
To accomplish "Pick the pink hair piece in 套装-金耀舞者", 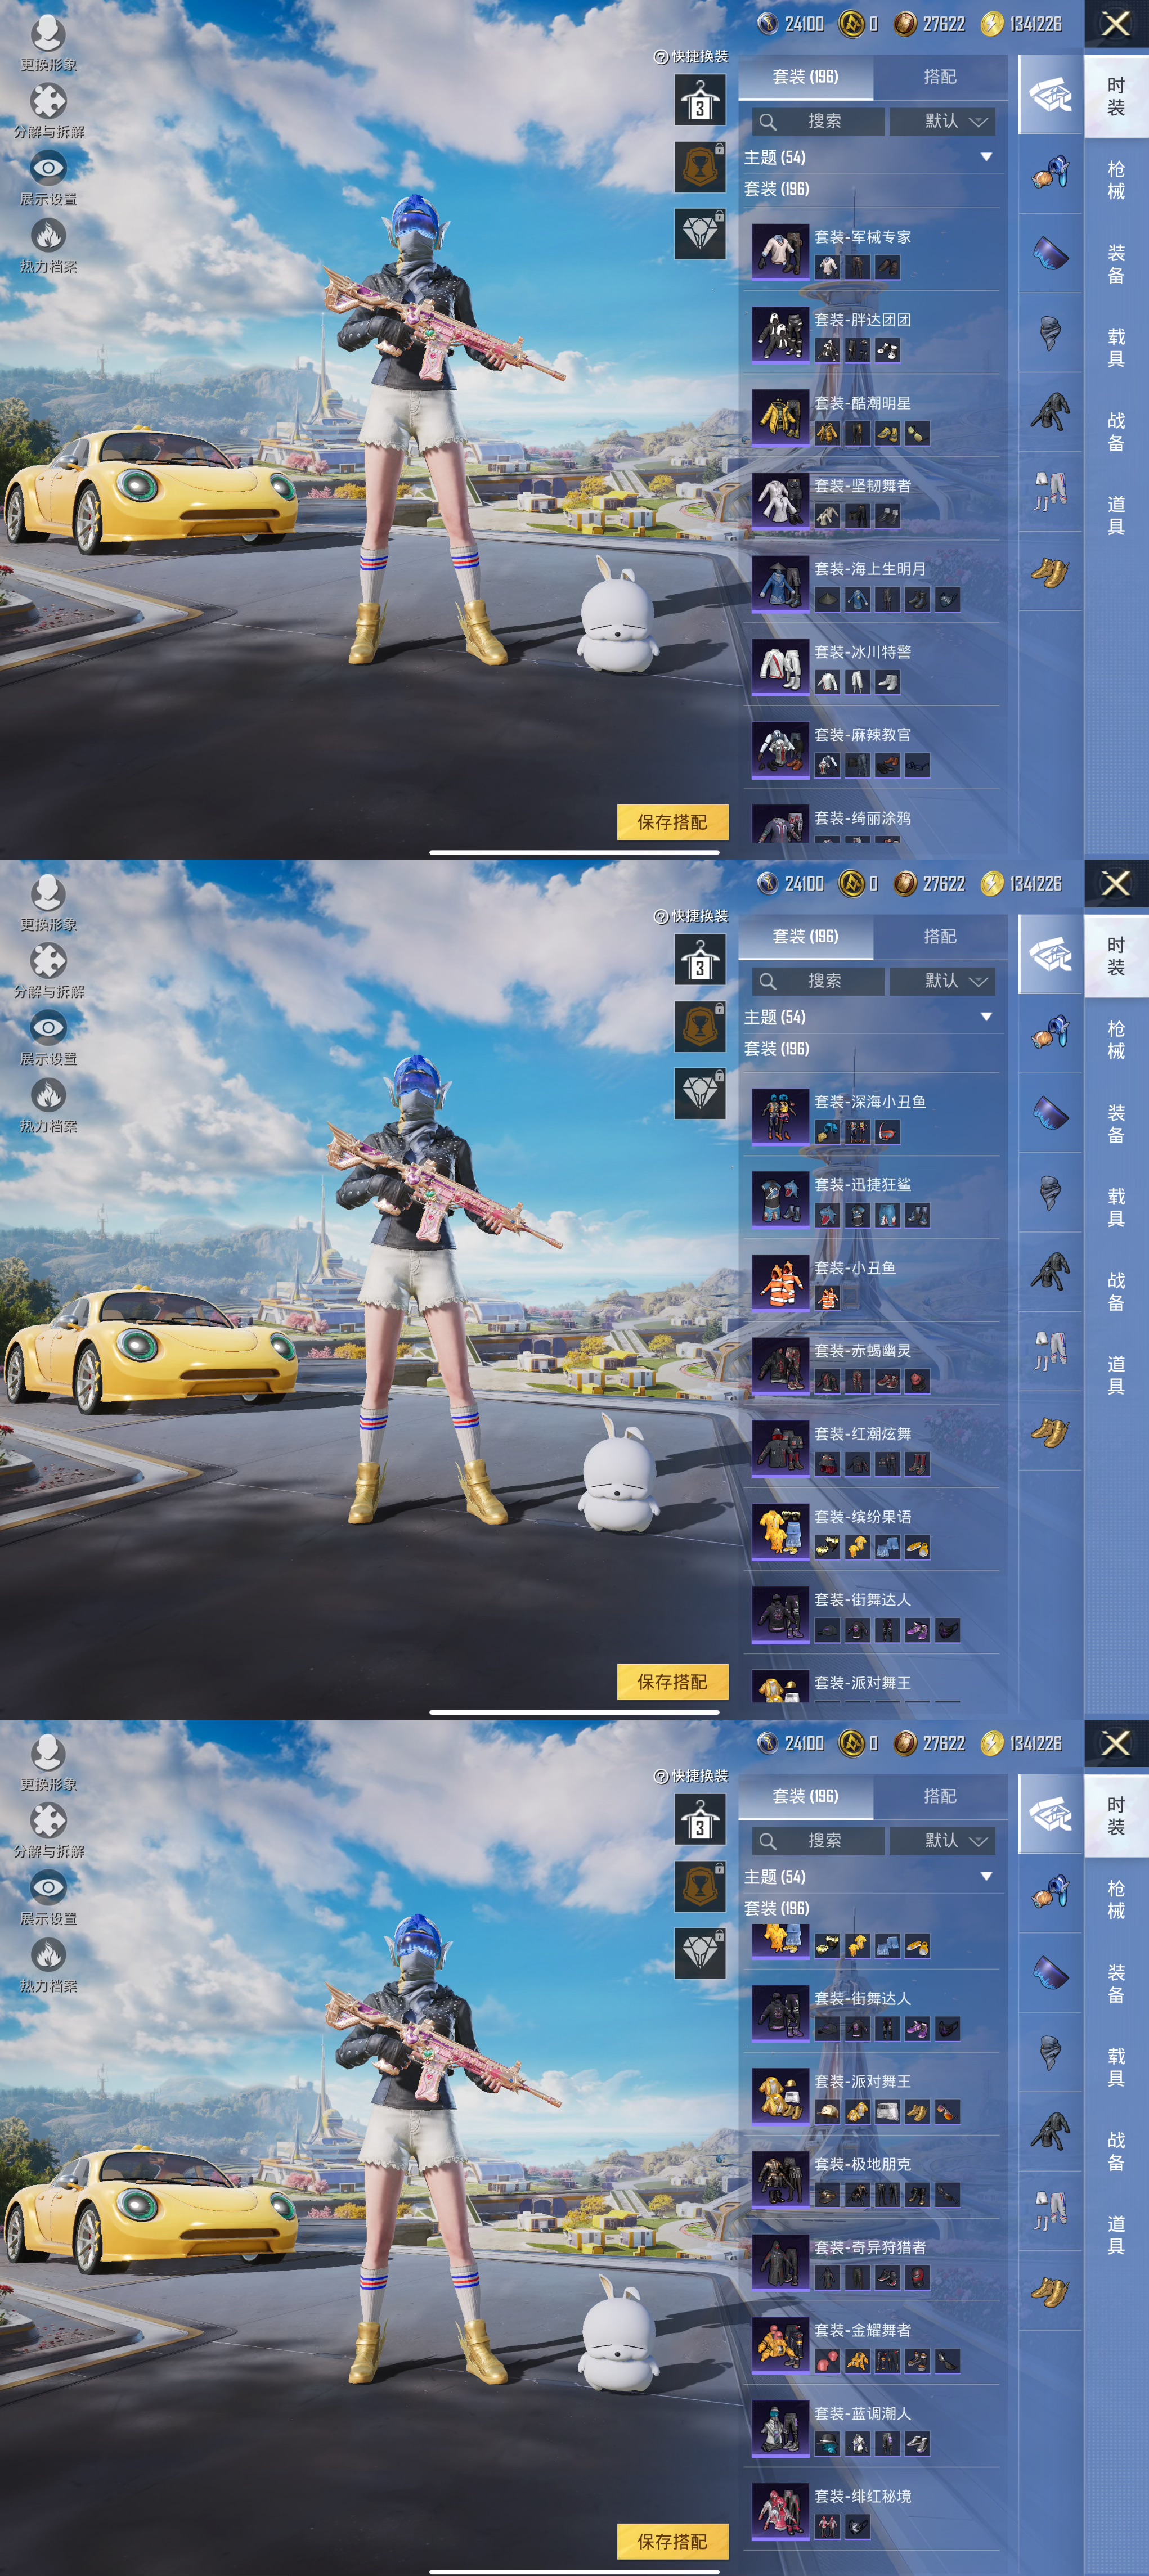I will 827,2360.
